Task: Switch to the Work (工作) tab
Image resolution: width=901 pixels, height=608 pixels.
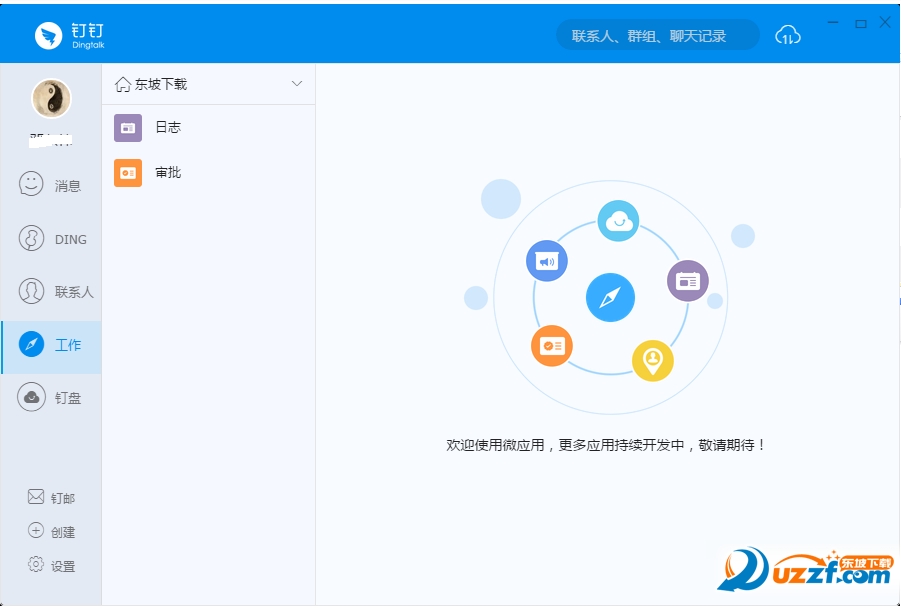Action: (50, 345)
